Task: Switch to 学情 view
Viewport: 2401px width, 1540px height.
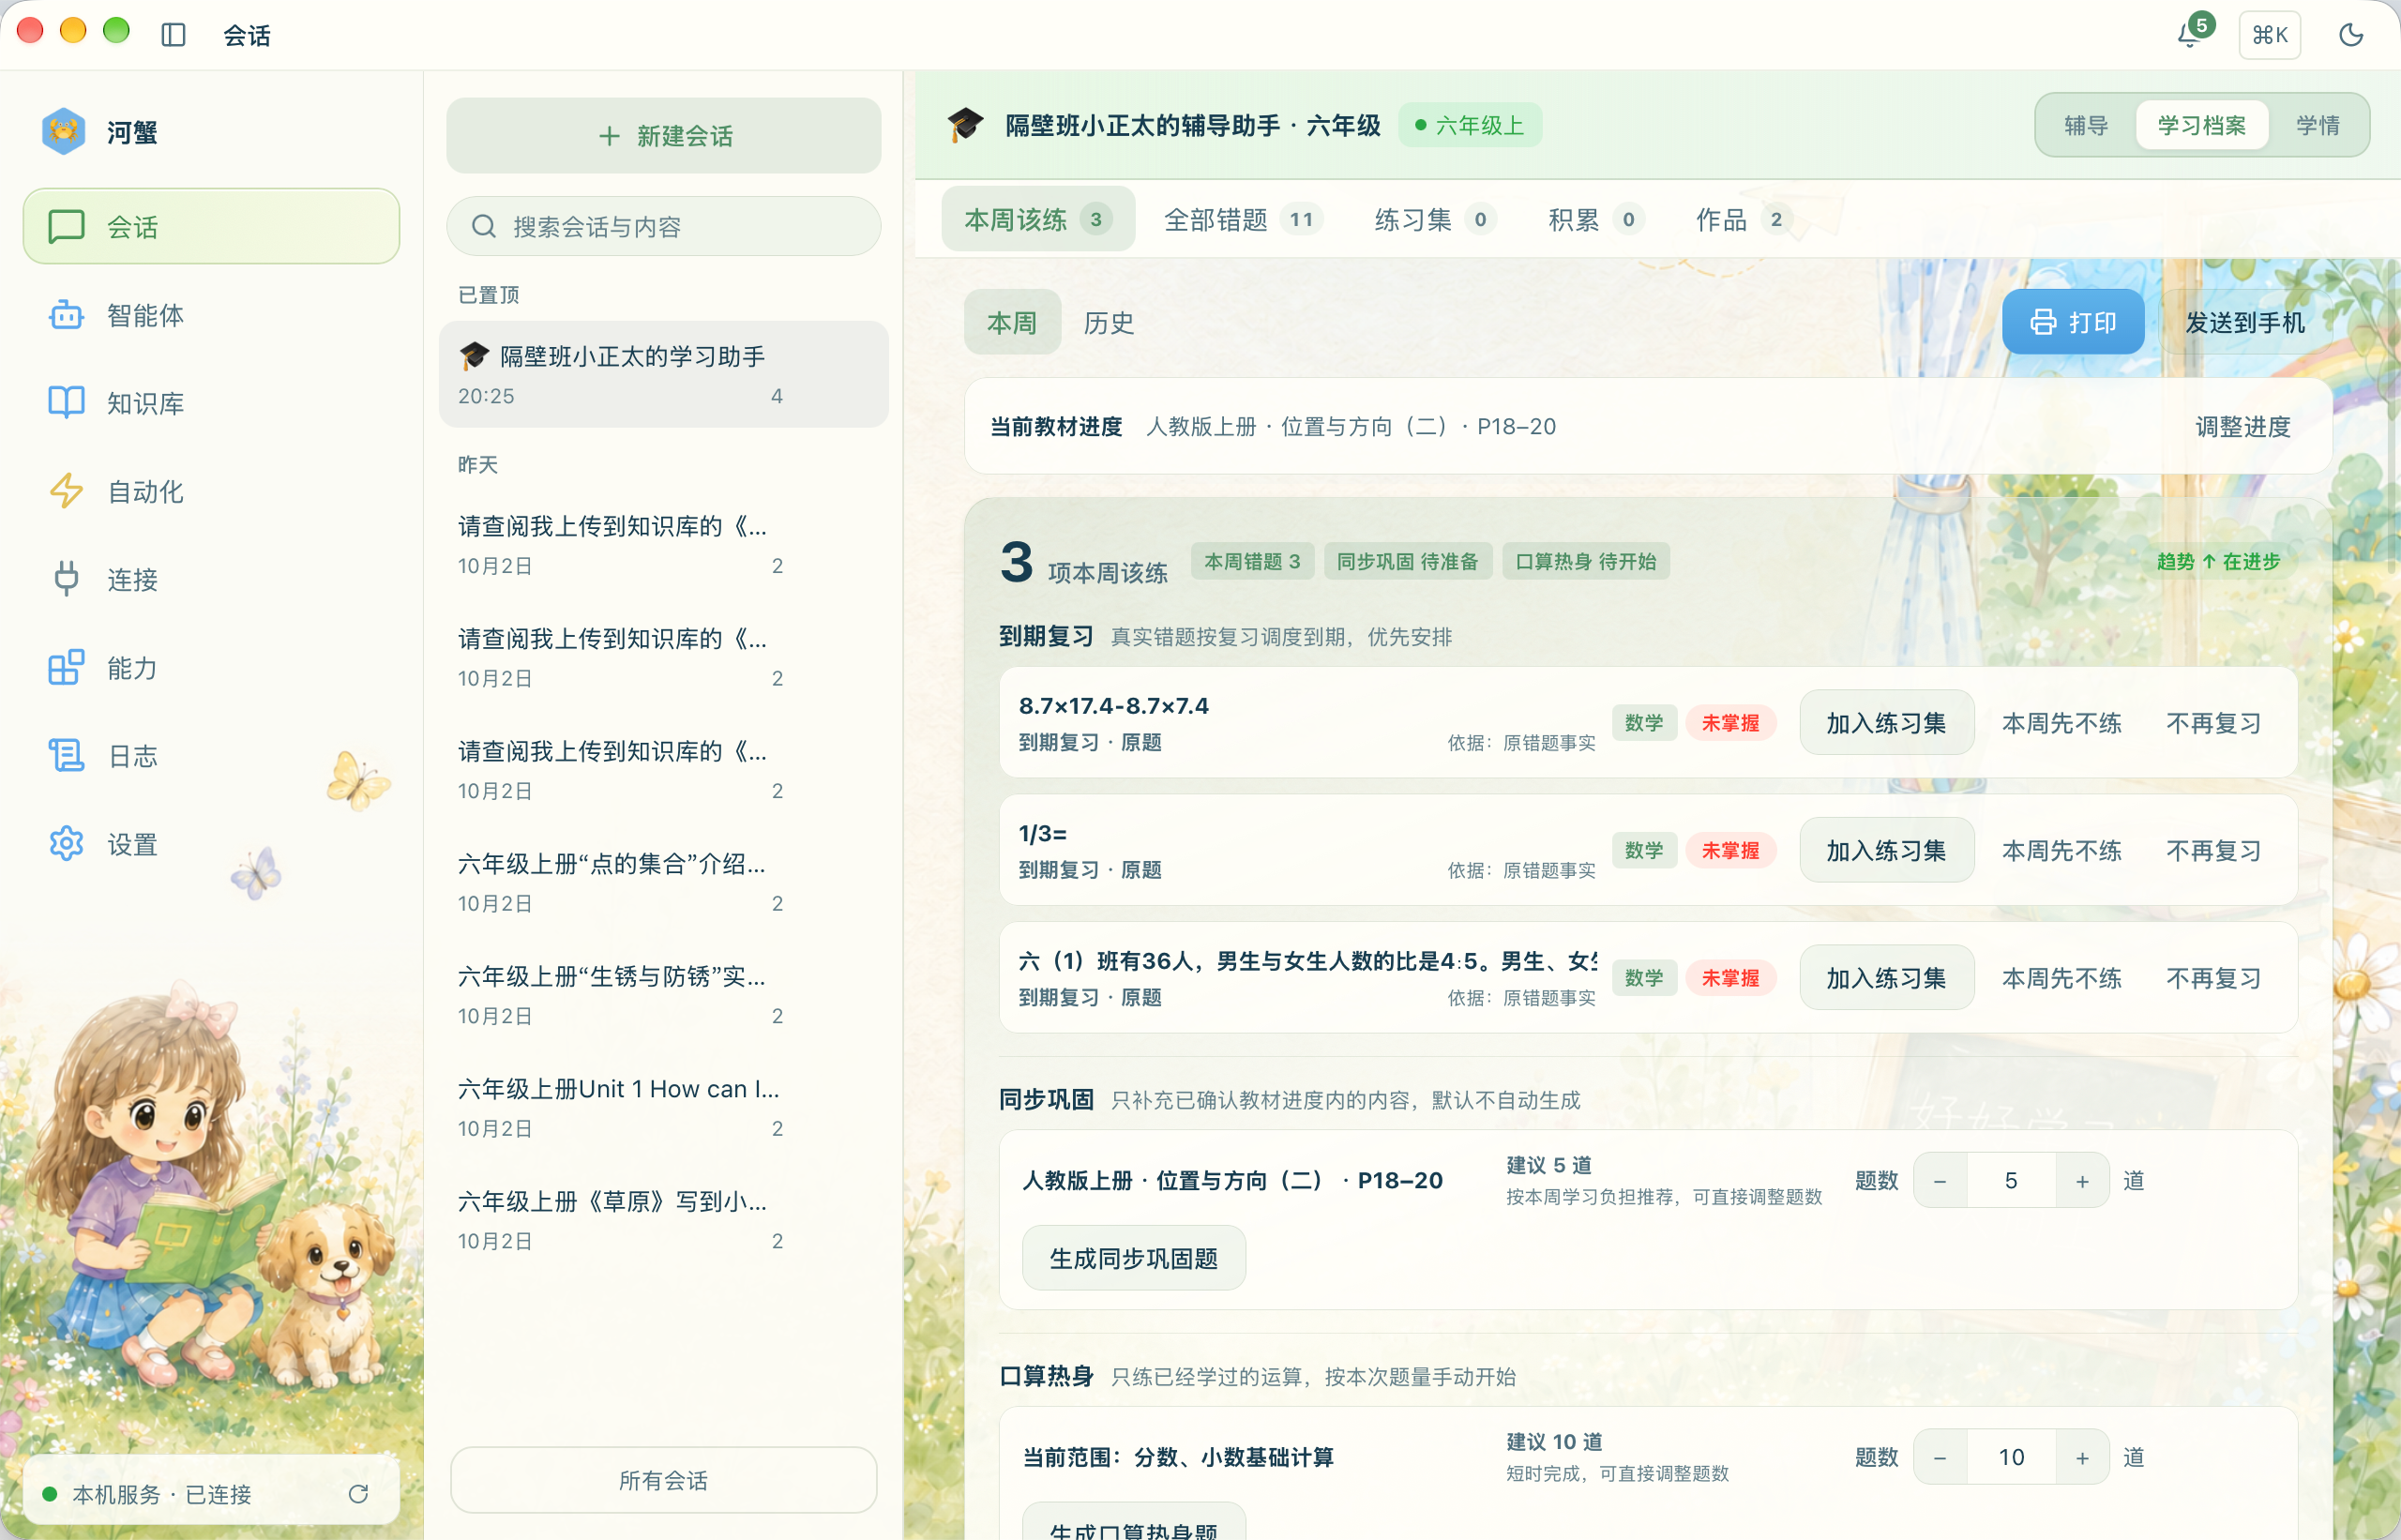Action: [2317, 125]
